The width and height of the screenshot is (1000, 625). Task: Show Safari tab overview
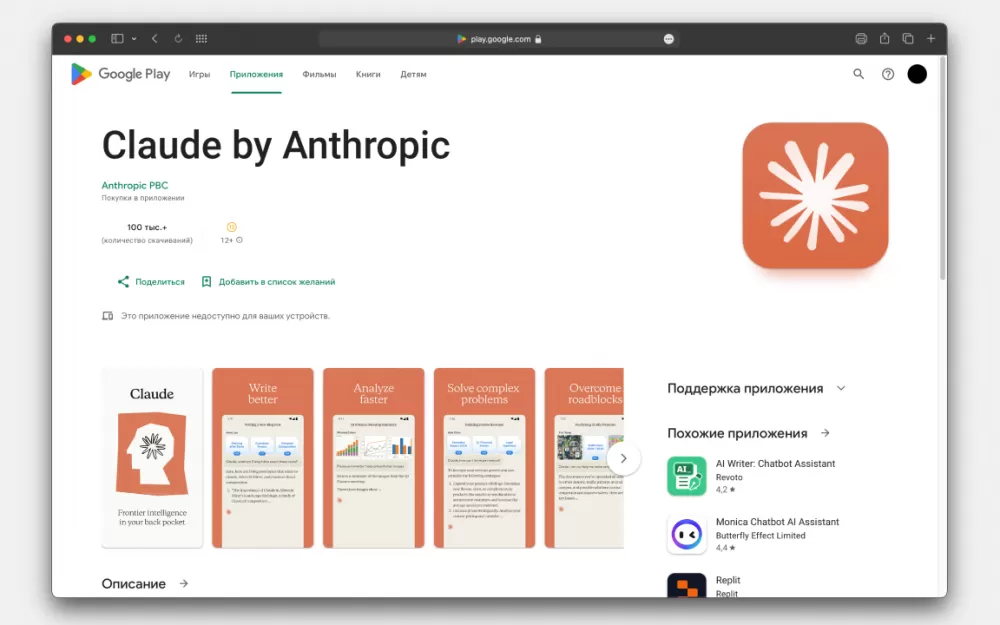[x=908, y=39]
